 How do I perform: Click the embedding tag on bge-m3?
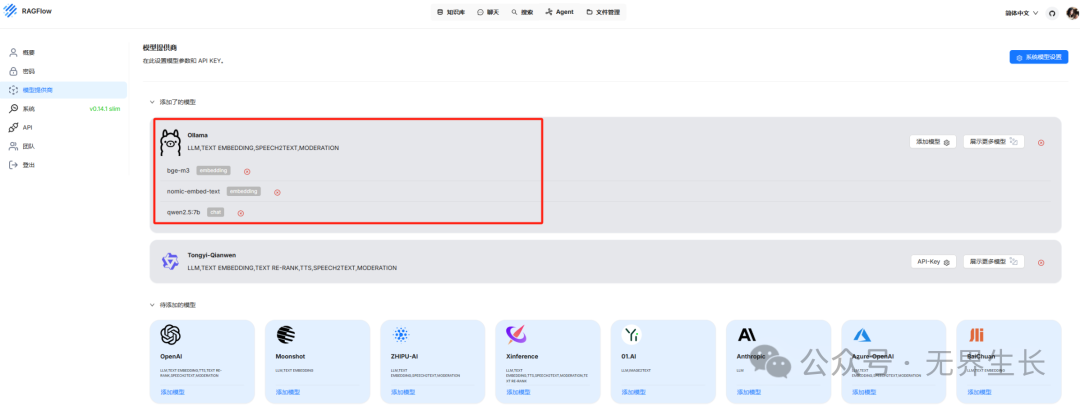[x=214, y=170]
